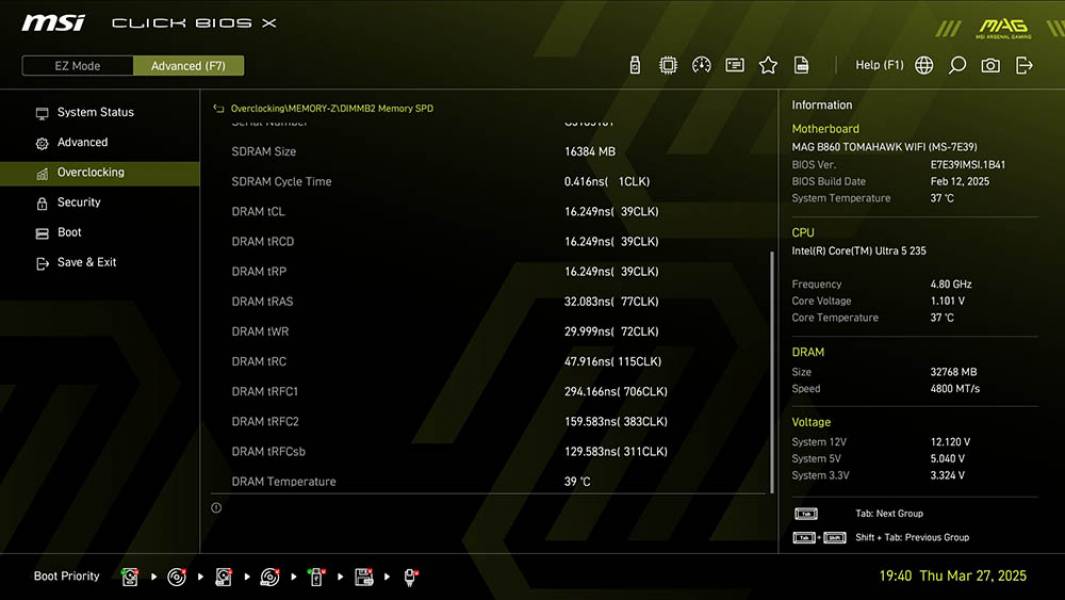Select the USB key boot device

(x=316, y=577)
